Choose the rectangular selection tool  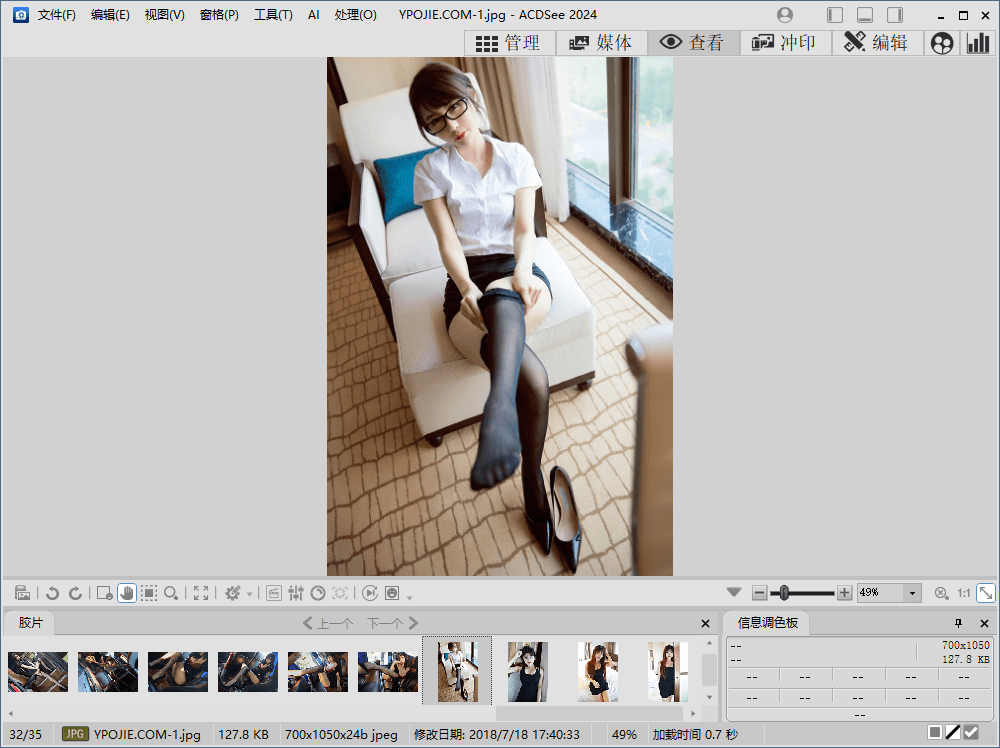coord(149,593)
